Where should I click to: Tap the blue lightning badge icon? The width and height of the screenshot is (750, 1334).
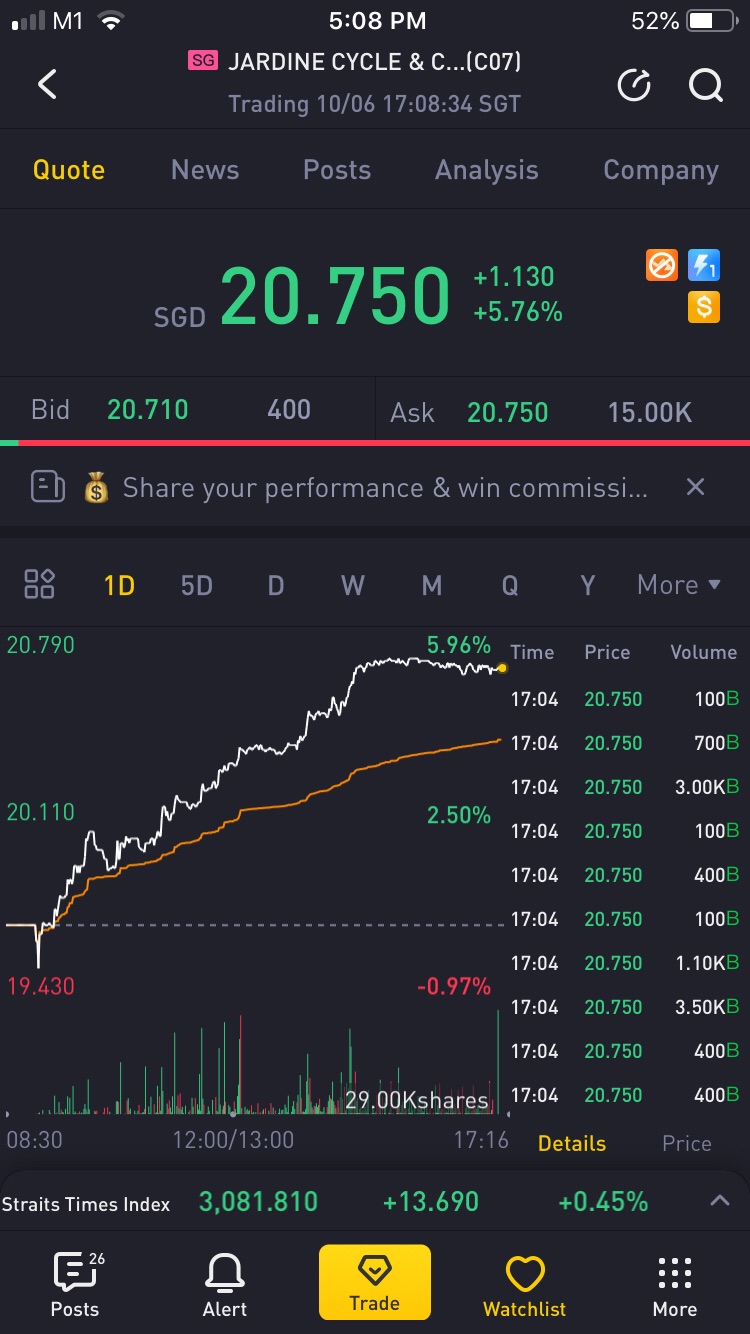pyautogui.click(x=704, y=266)
